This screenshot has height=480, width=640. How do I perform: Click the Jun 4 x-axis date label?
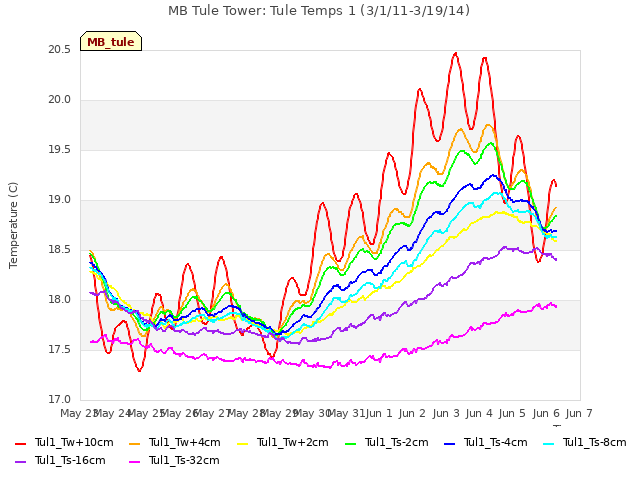(x=479, y=413)
